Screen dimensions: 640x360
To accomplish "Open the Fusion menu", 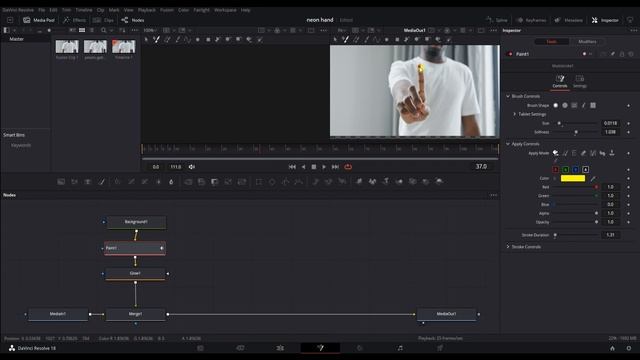I will coord(167,10).
